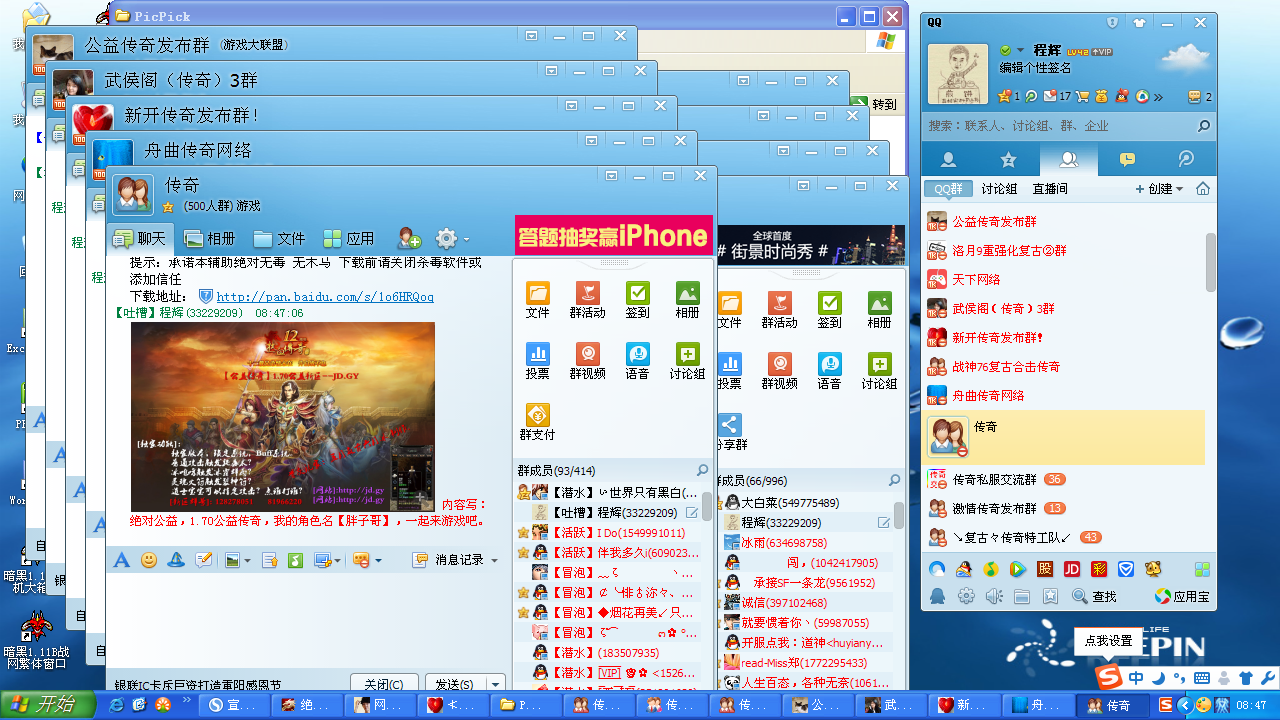Open the QQ main menu penguin icon
Screen dimensions: 1280x720
pos(937,596)
